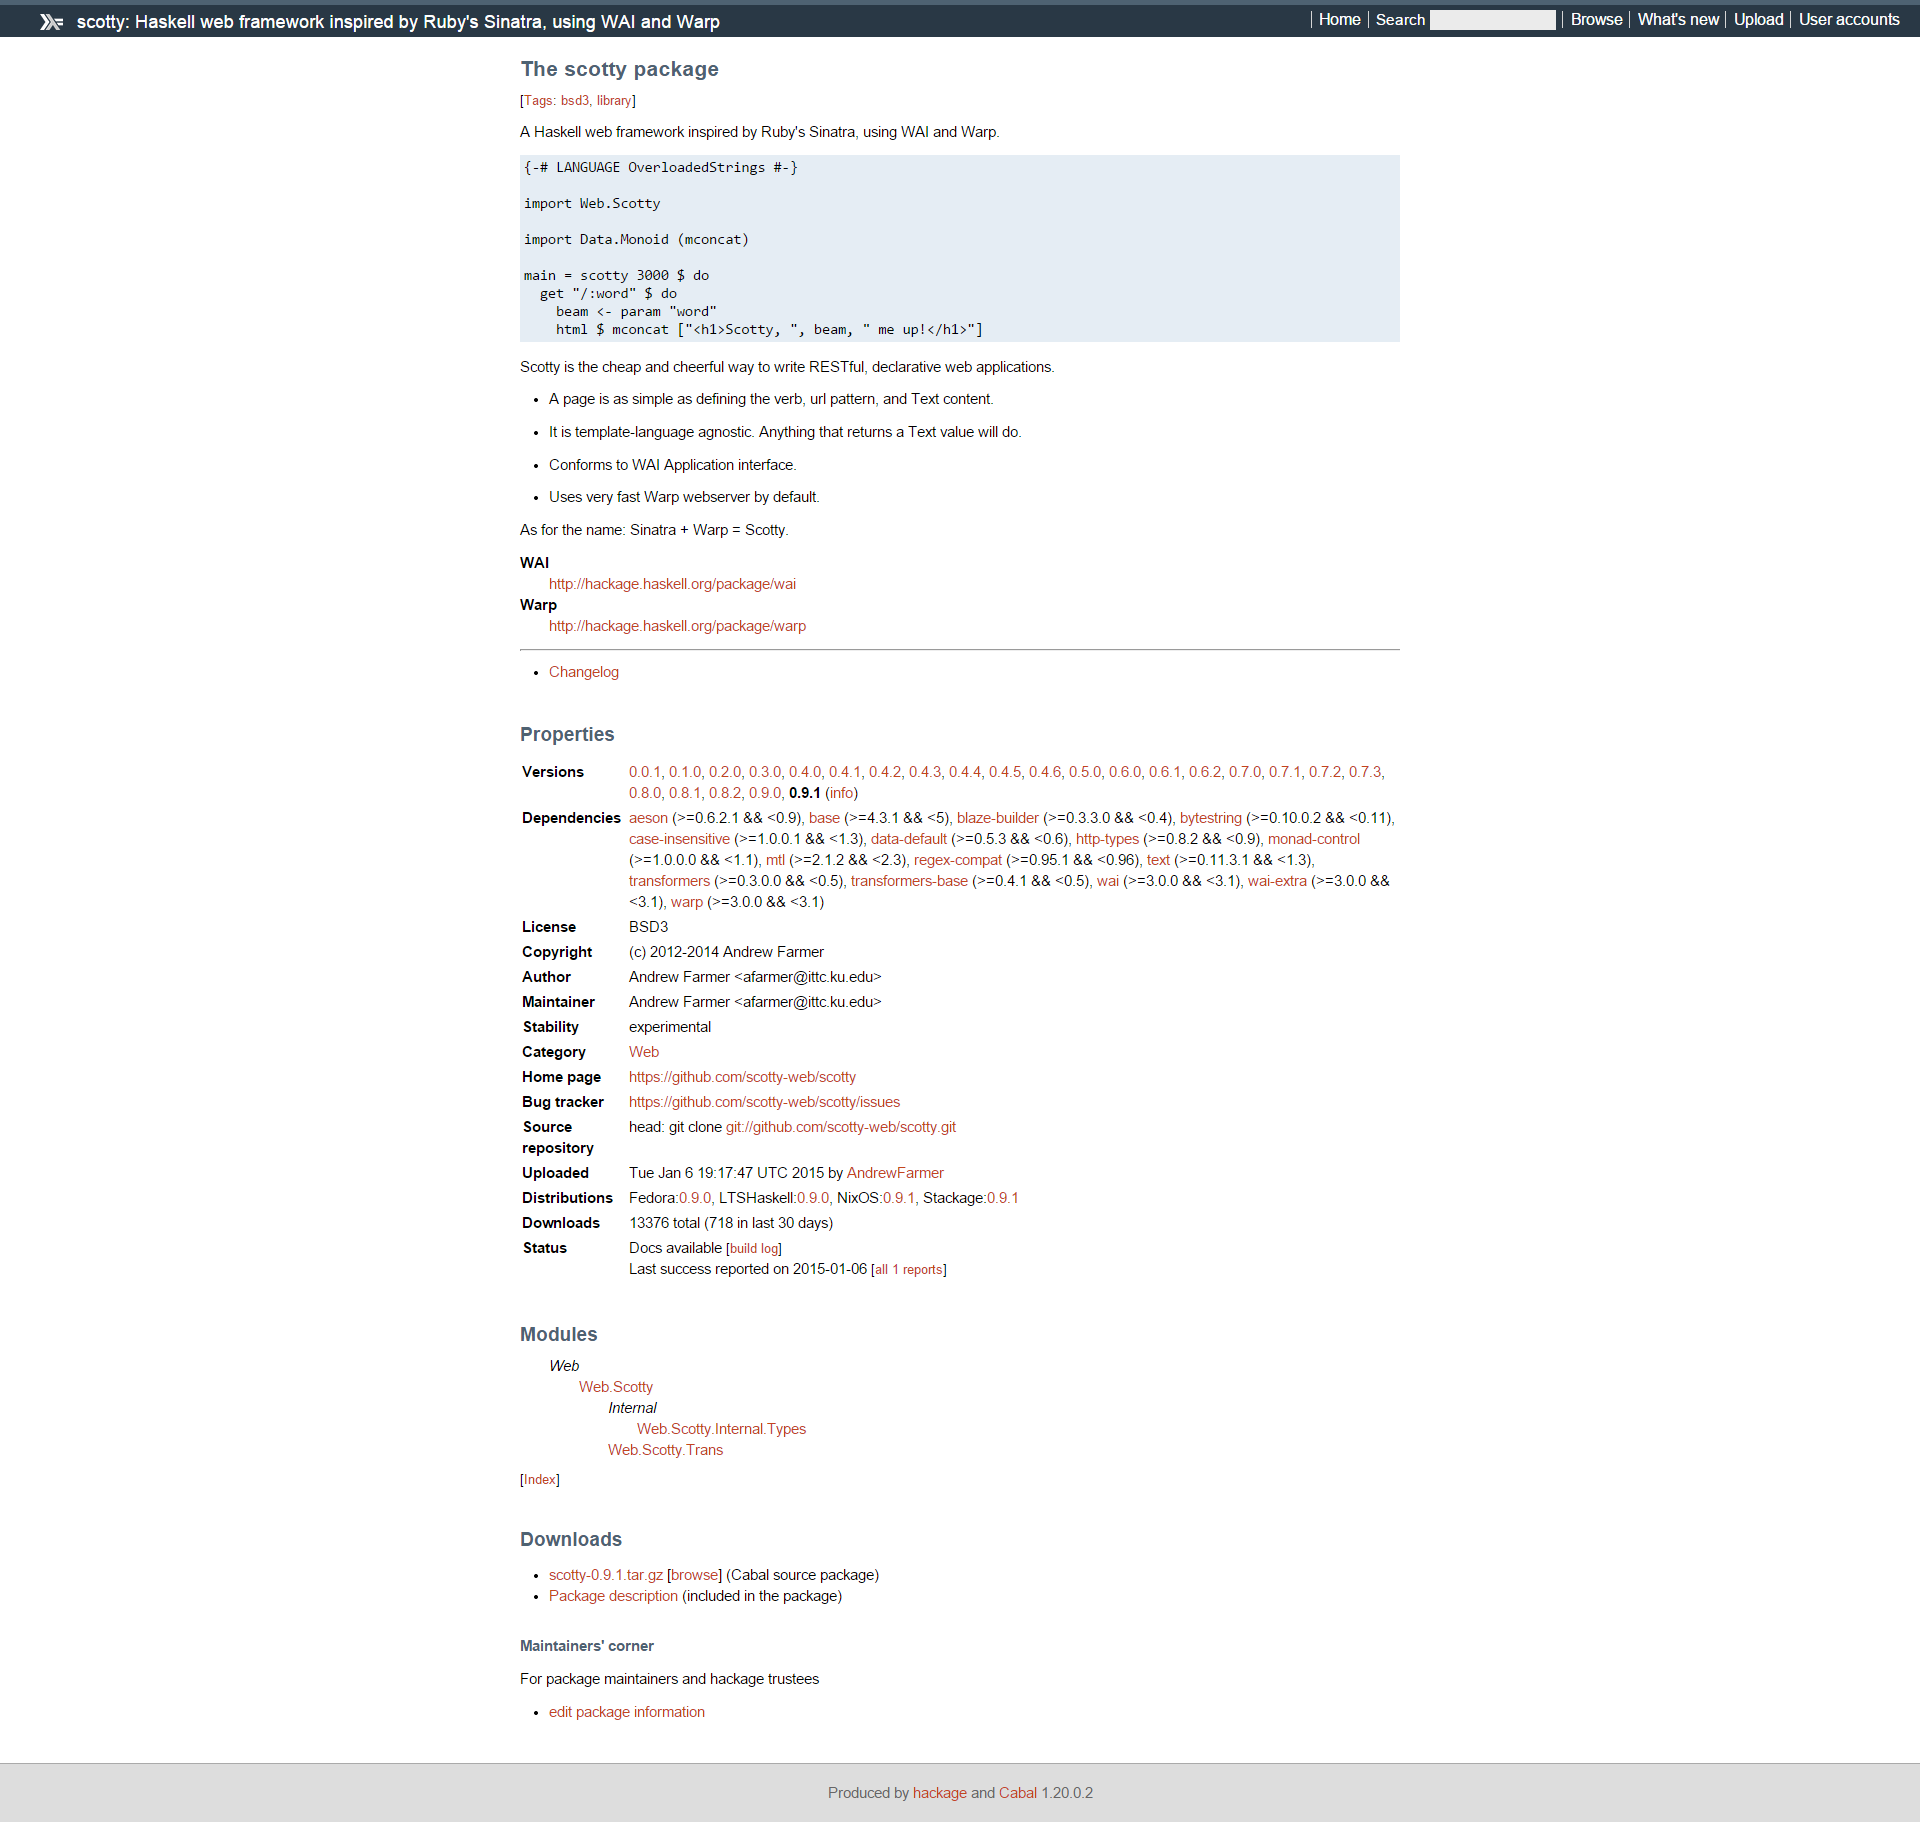1920x1823 pixels.
Task: Click the git clone repository URL
Action: (x=841, y=1127)
